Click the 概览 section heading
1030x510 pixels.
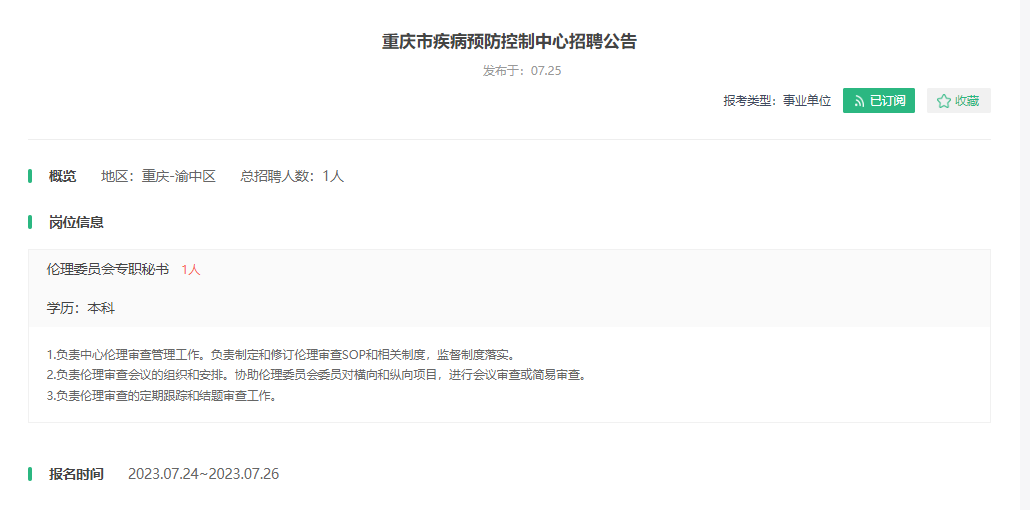(x=62, y=176)
